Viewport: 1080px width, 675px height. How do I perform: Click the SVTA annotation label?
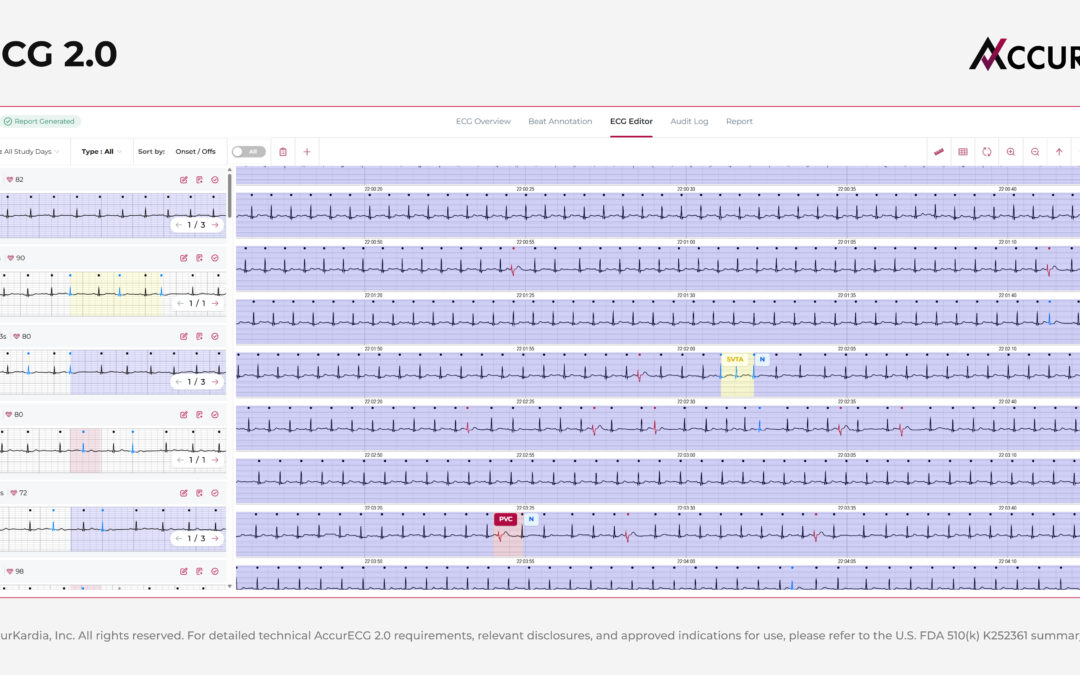[735, 357]
